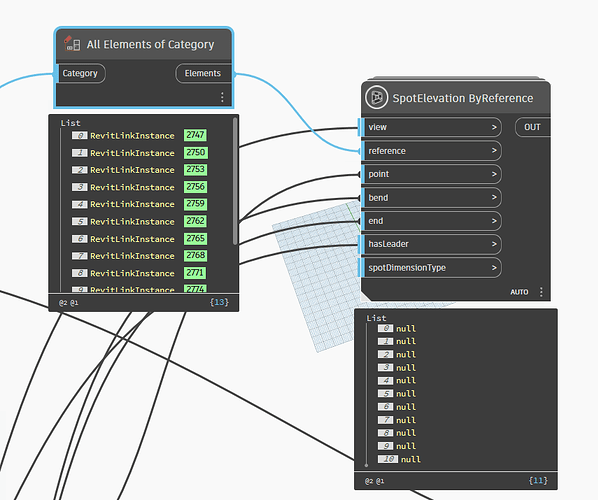This screenshot has height=500, width=598.
Task: Select list item 10 null
Action: pyautogui.click(x=399, y=459)
